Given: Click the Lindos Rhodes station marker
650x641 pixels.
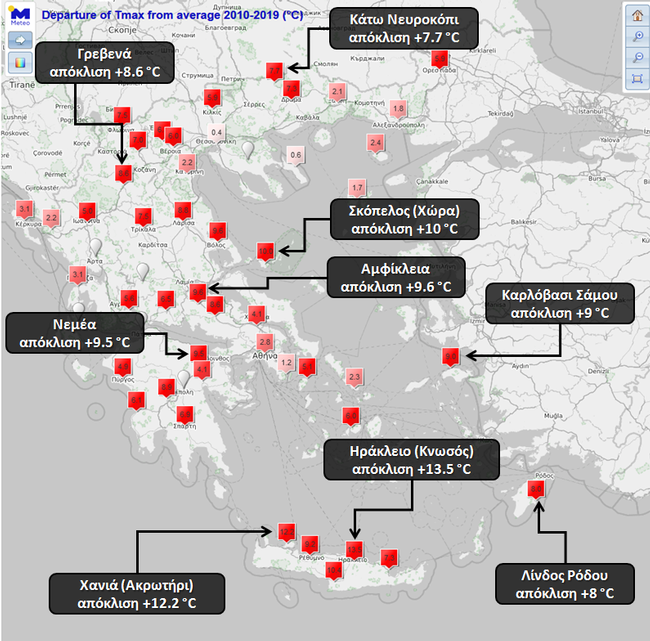Looking at the screenshot, I should (536, 488).
